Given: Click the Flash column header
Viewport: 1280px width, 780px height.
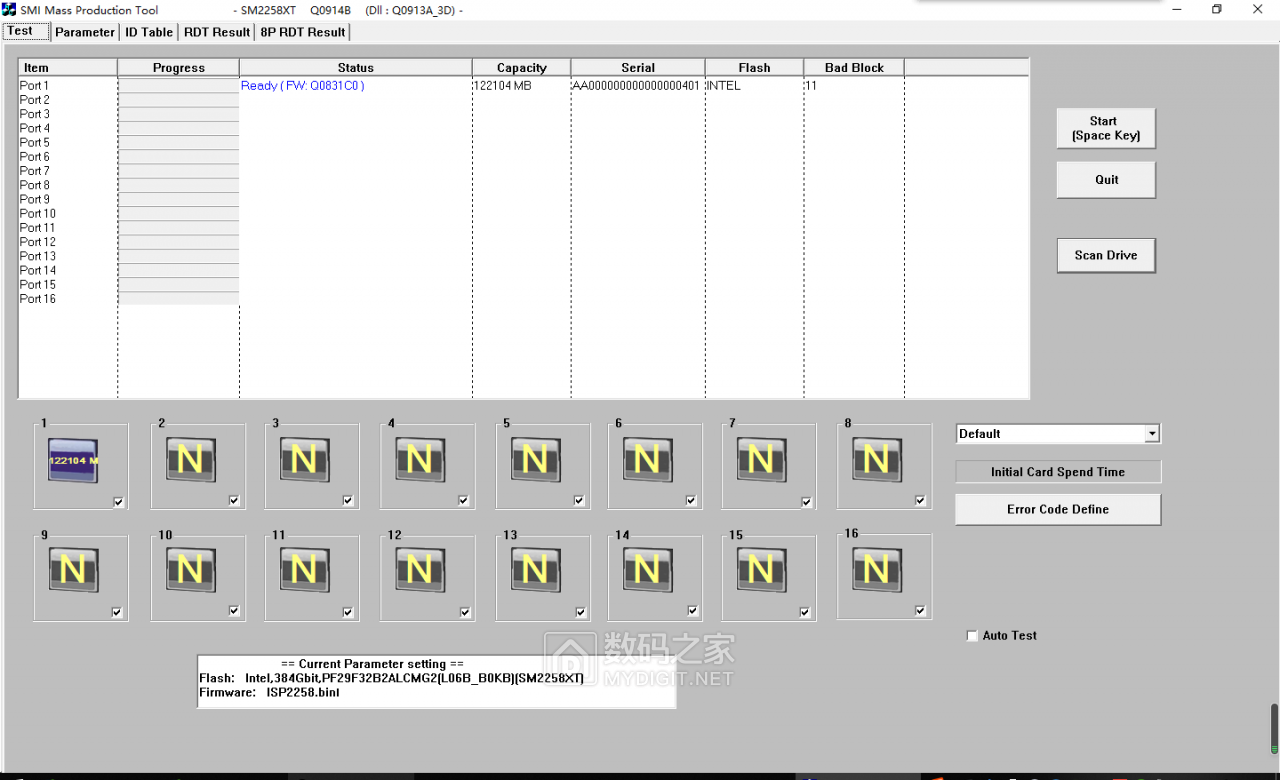Looking at the screenshot, I should tap(754, 68).
